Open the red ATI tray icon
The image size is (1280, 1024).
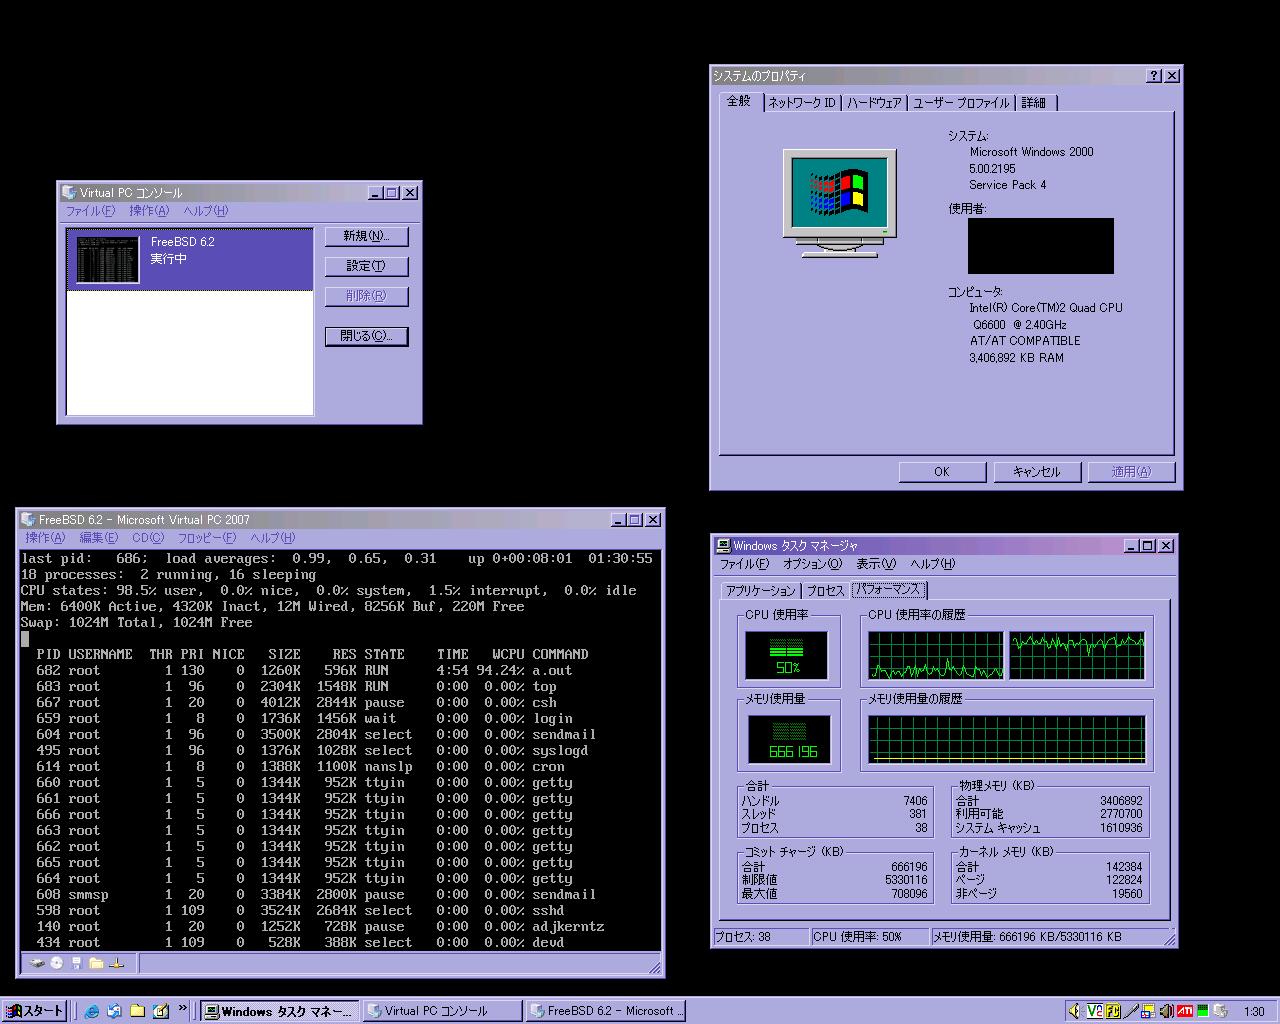click(1185, 1011)
